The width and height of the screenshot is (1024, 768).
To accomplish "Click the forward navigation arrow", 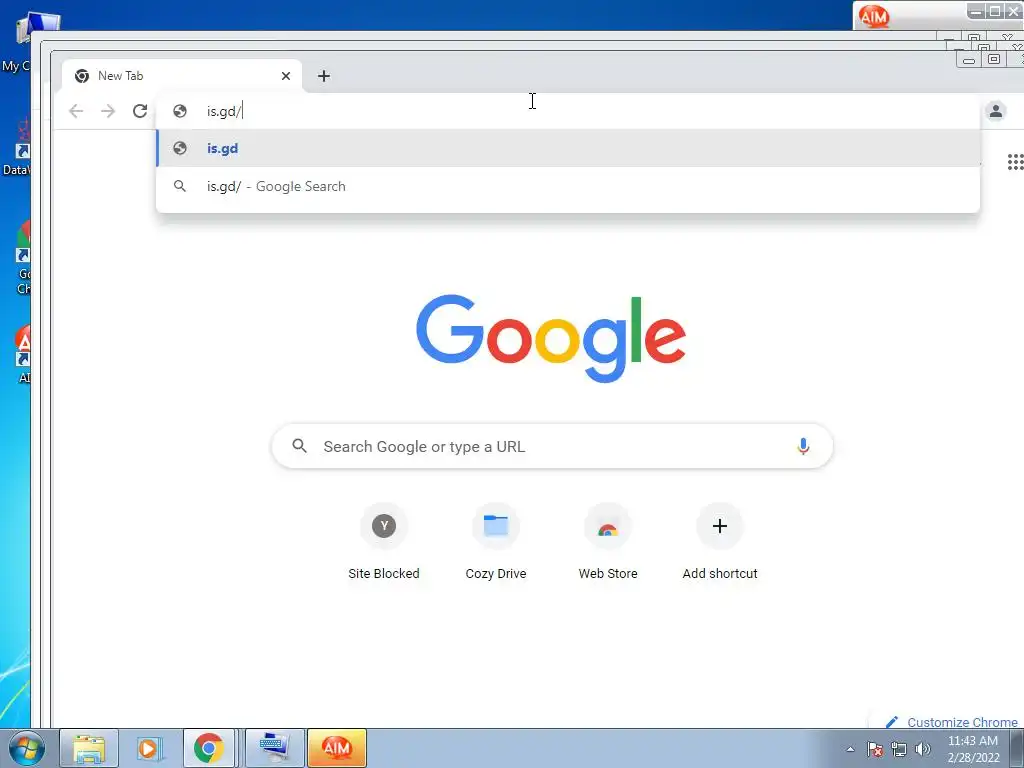I will tap(108, 111).
